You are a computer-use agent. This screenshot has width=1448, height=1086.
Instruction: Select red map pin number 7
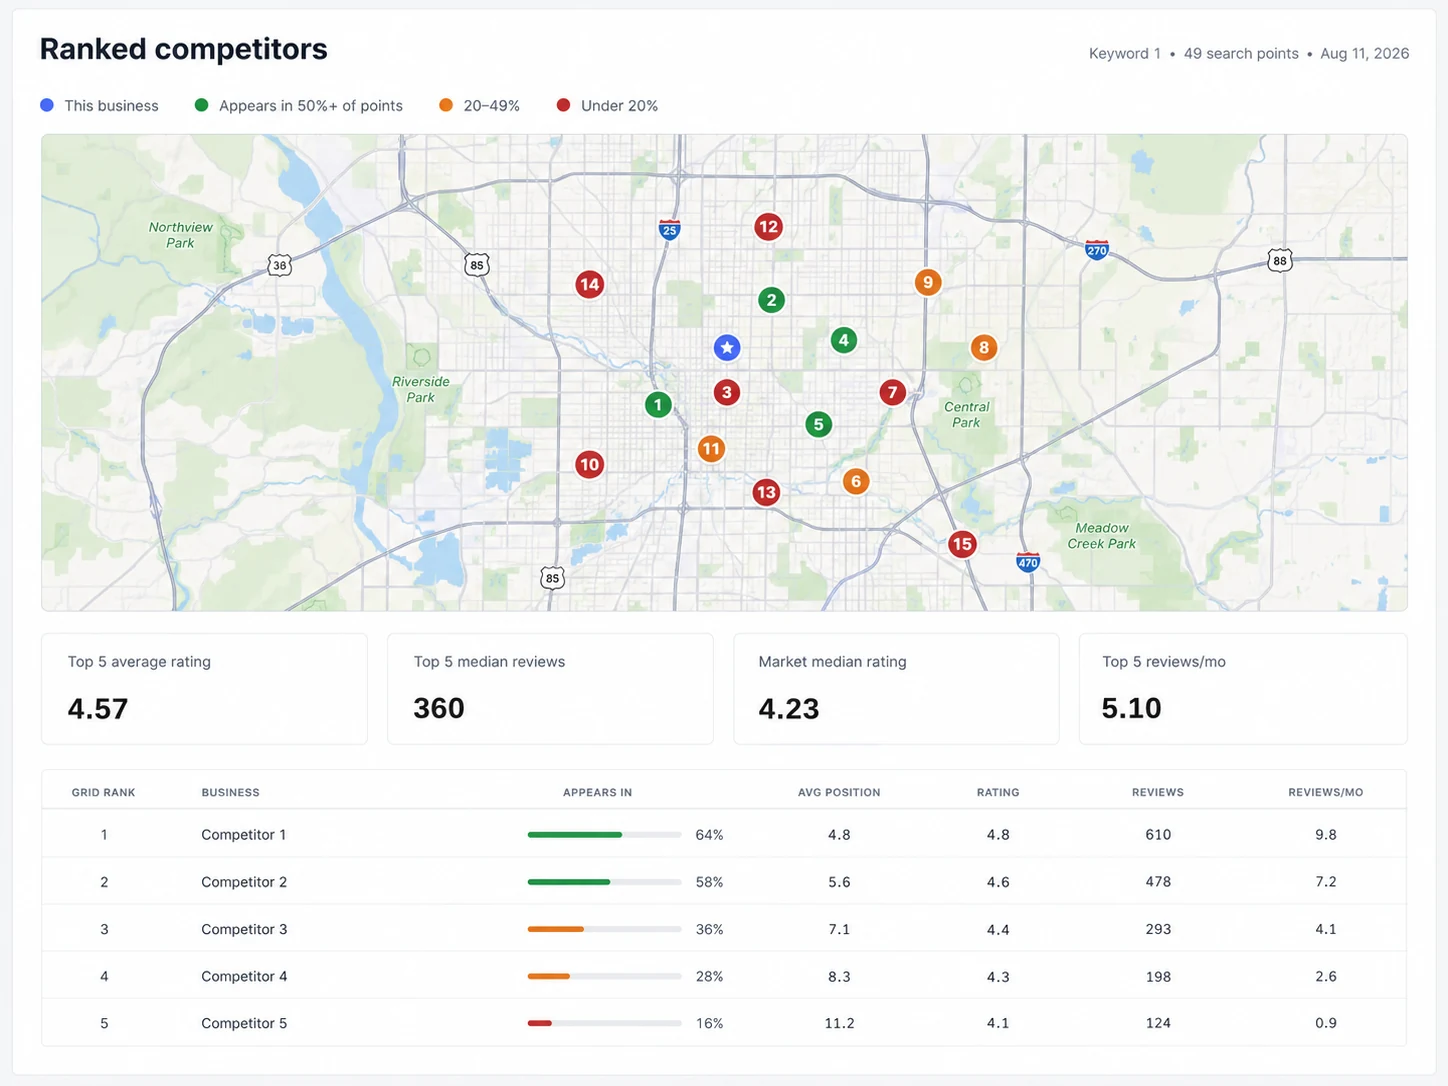point(893,392)
